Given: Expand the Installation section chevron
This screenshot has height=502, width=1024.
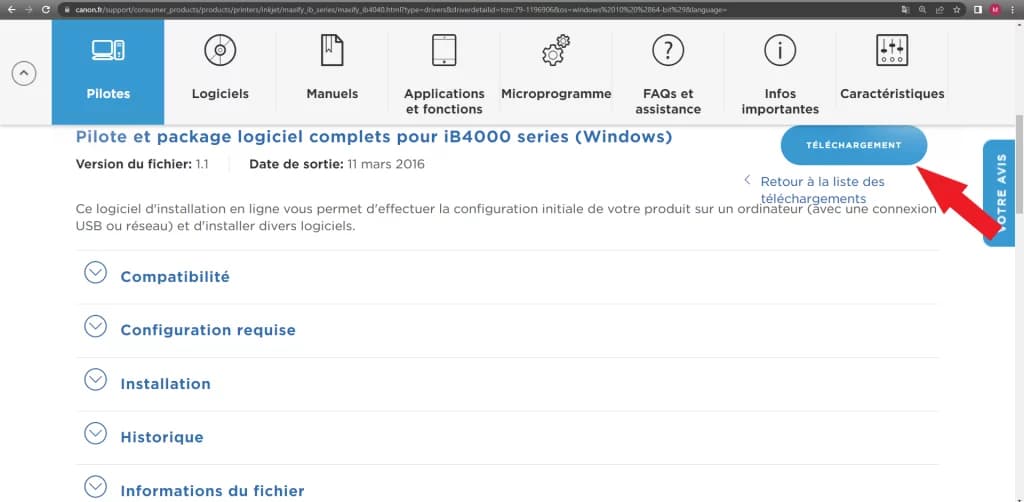Looking at the screenshot, I should 95,379.
